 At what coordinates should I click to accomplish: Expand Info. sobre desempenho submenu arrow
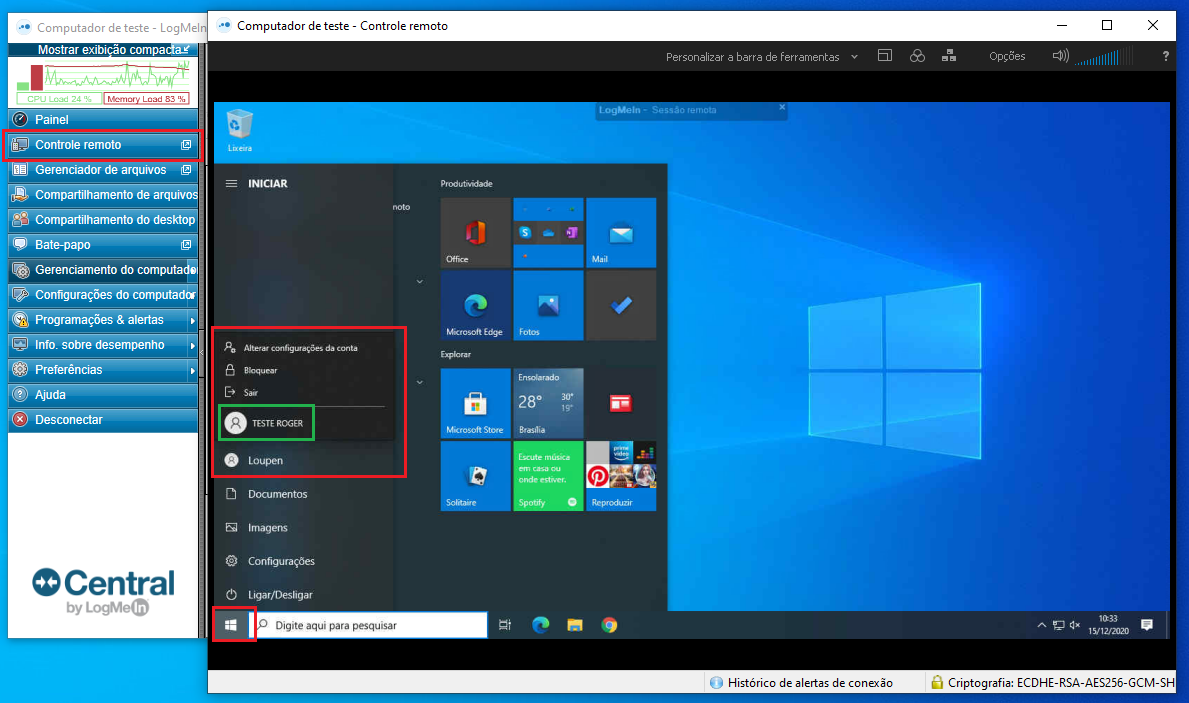coord(192,346)
